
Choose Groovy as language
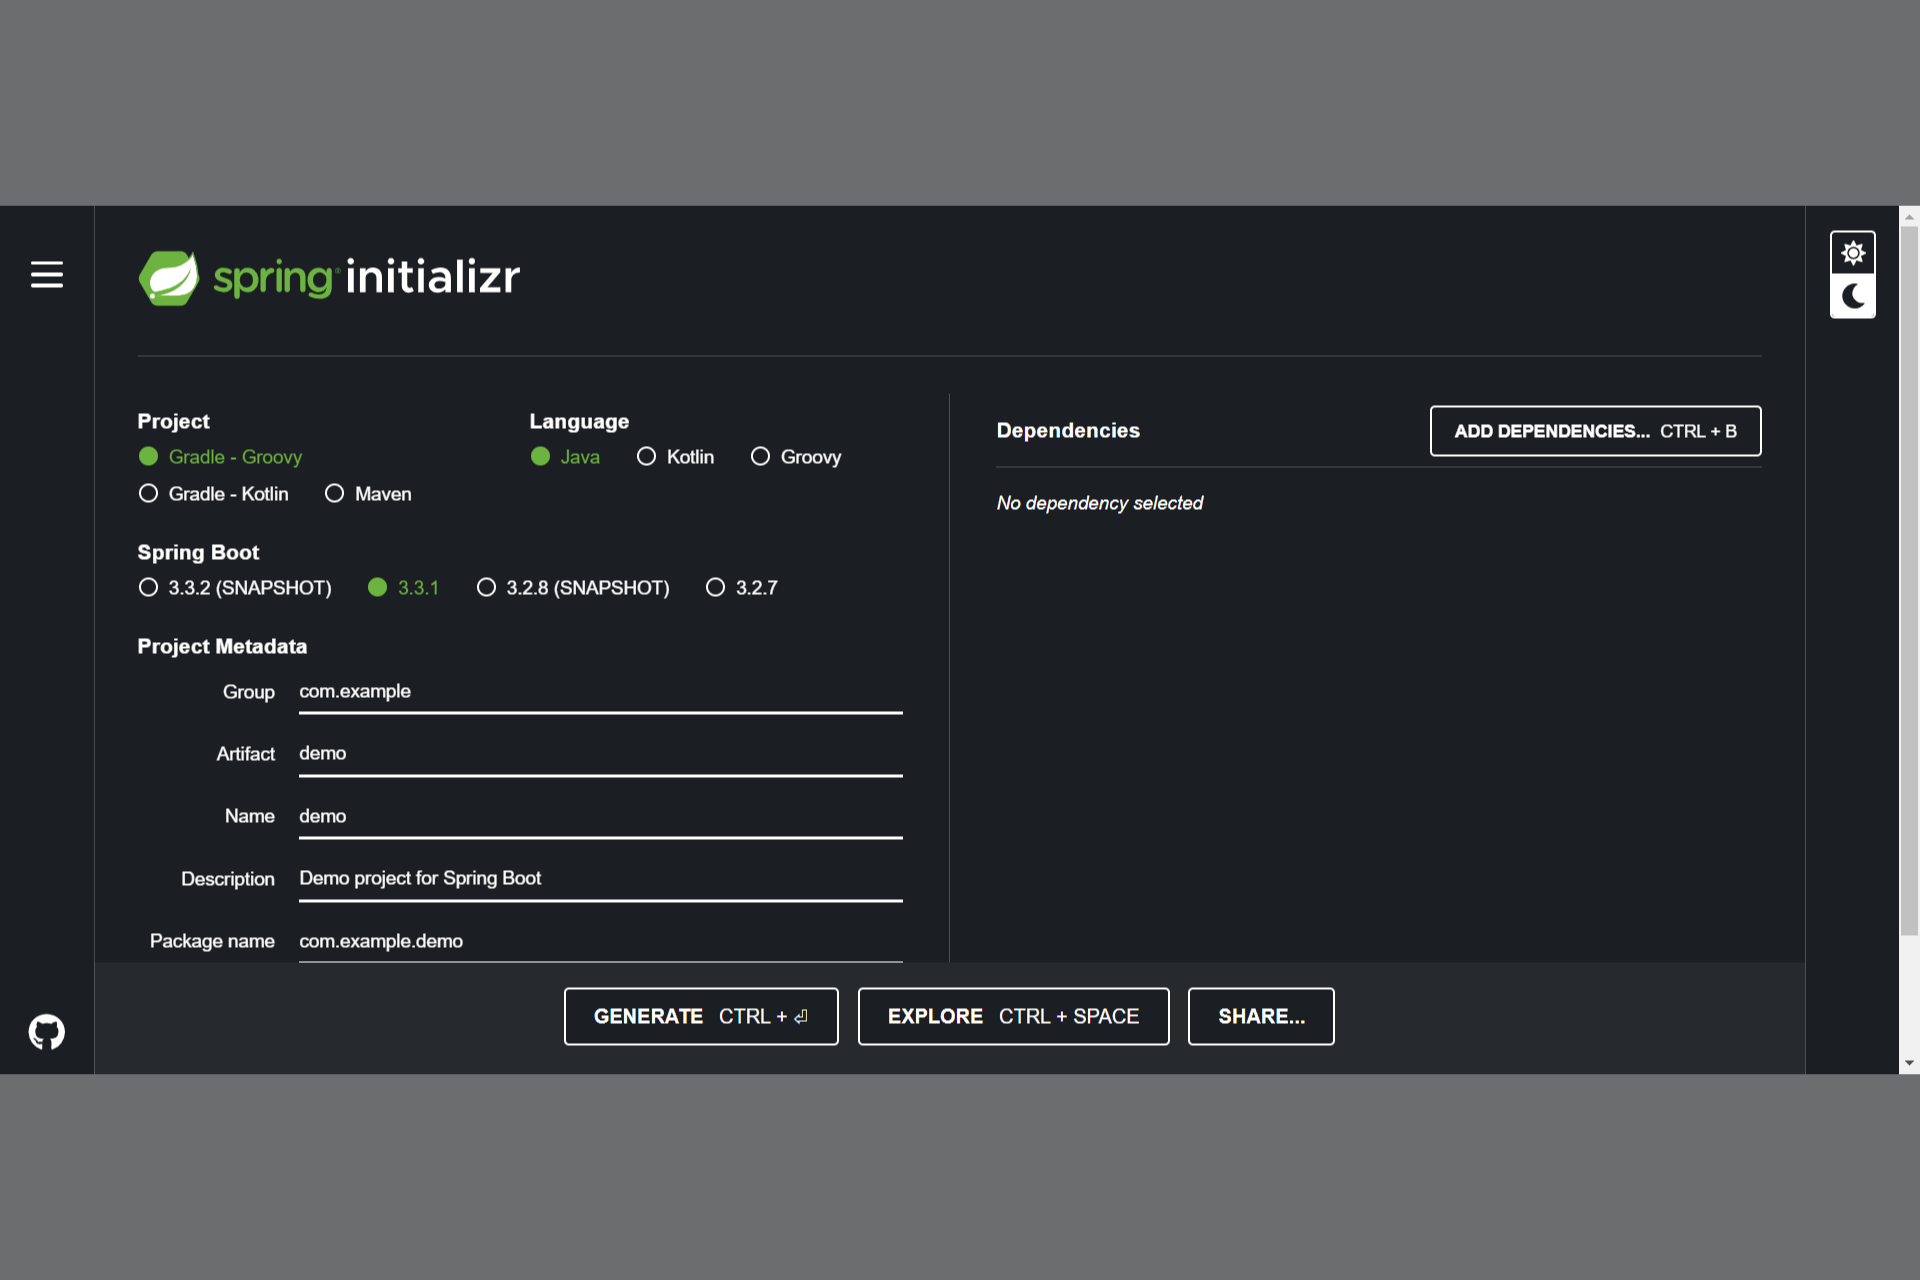pyautogui.click(x=796, y=457)
